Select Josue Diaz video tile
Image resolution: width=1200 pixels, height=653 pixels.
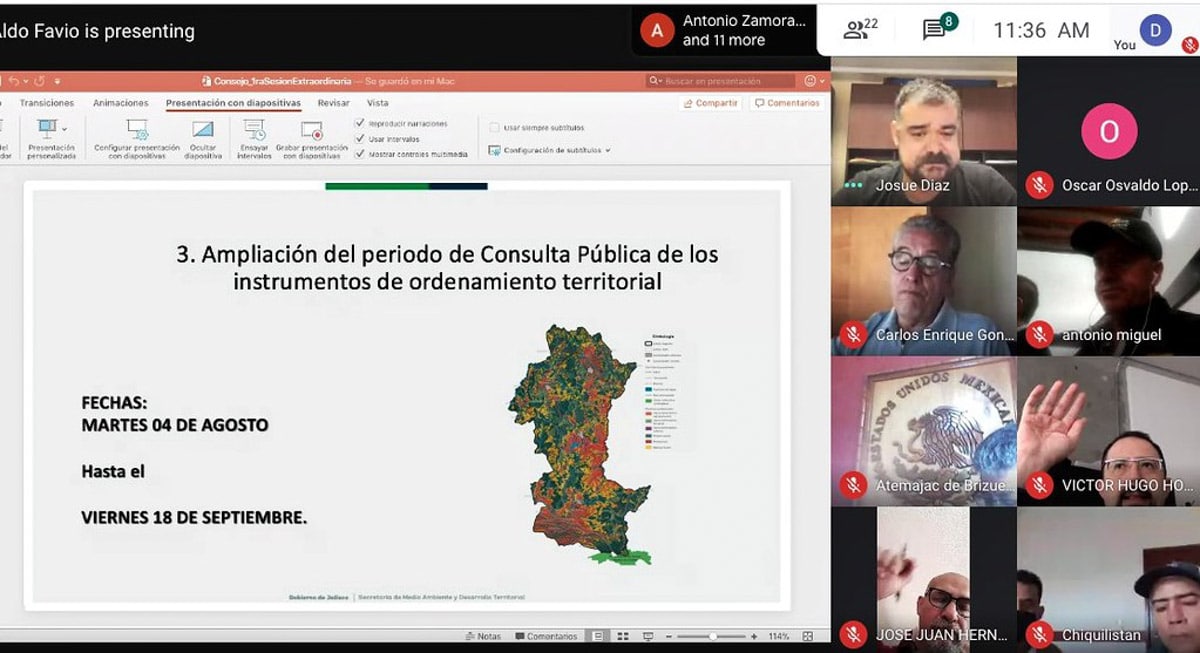click(x=923, y=131)
